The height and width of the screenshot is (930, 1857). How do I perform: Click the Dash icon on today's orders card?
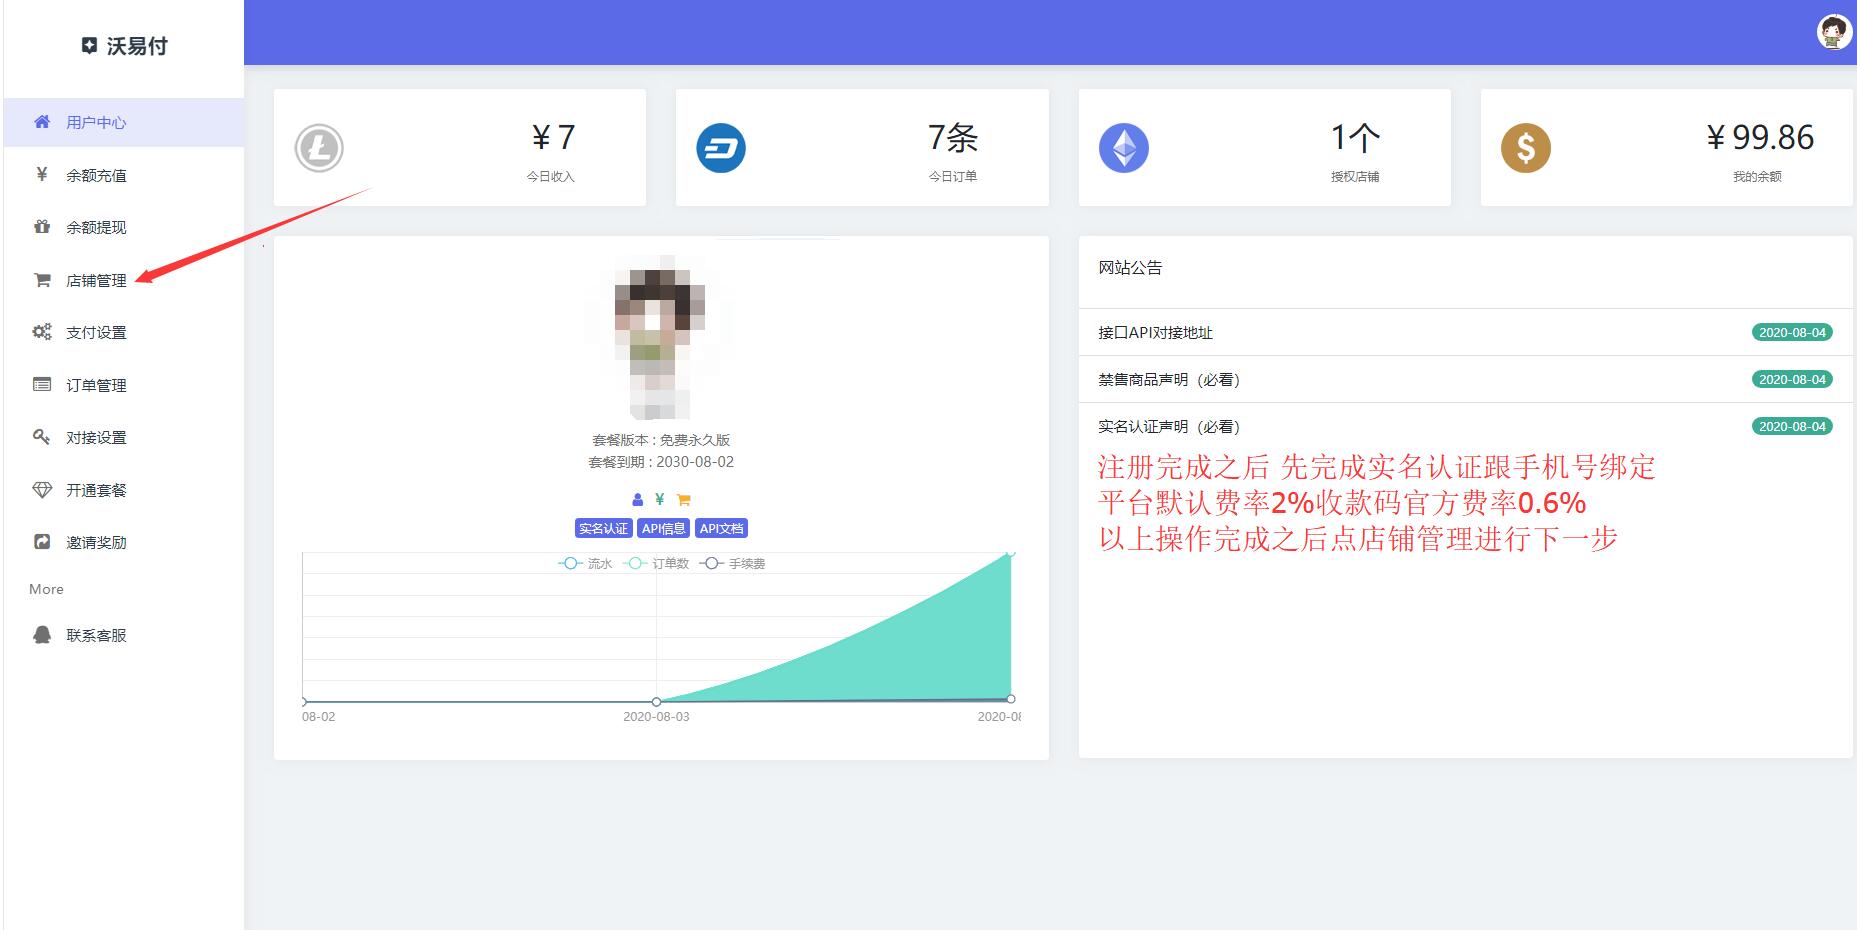(x=721, y=148)
